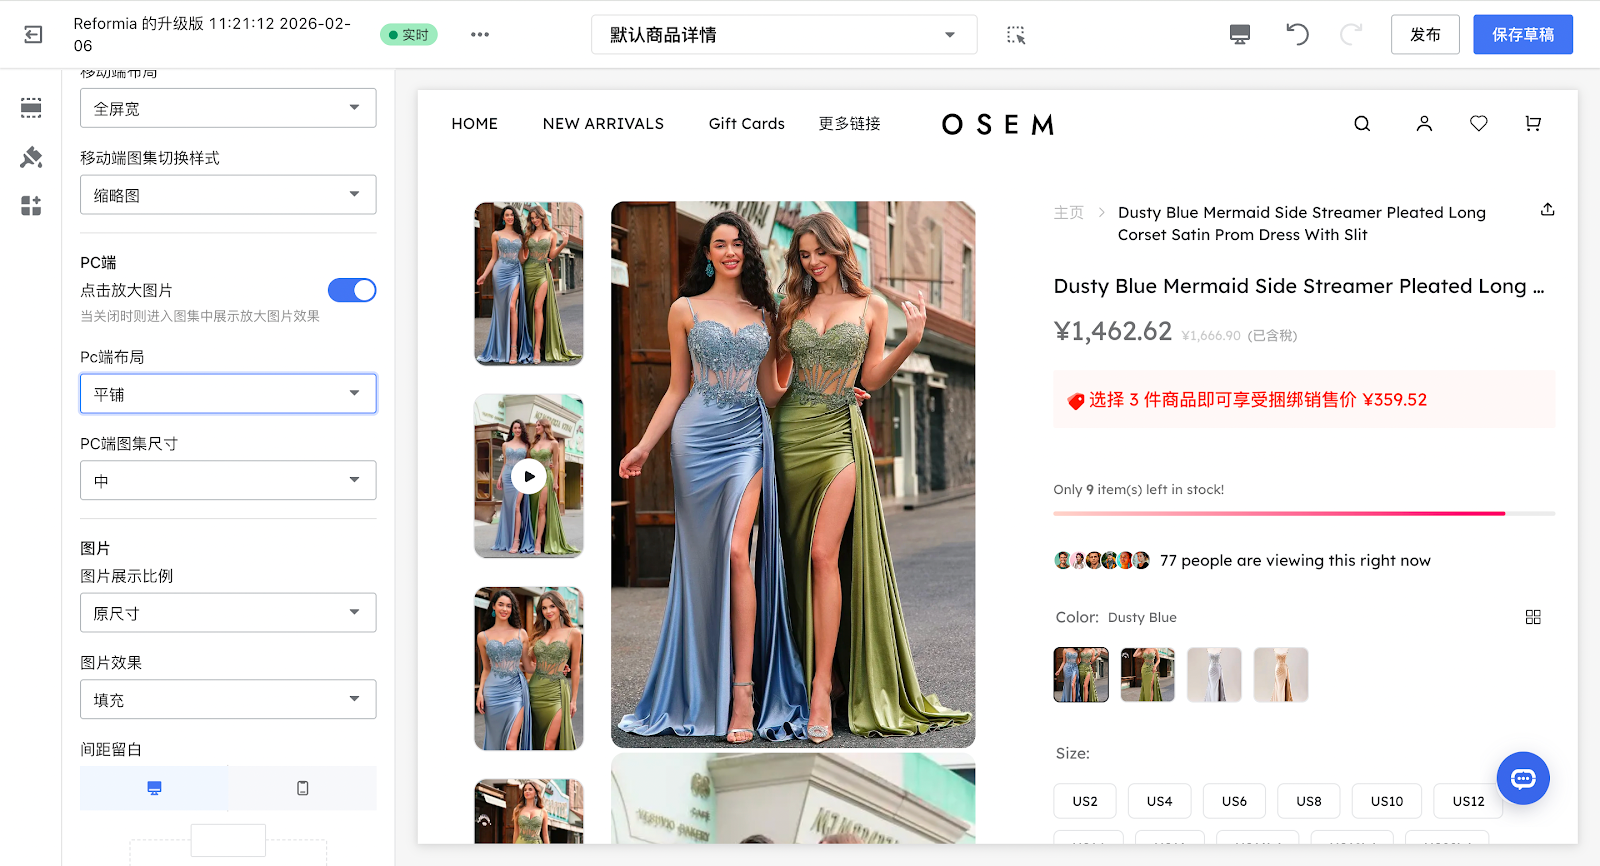Open the sections panel icon in the sidebar

tap(31, 108)
